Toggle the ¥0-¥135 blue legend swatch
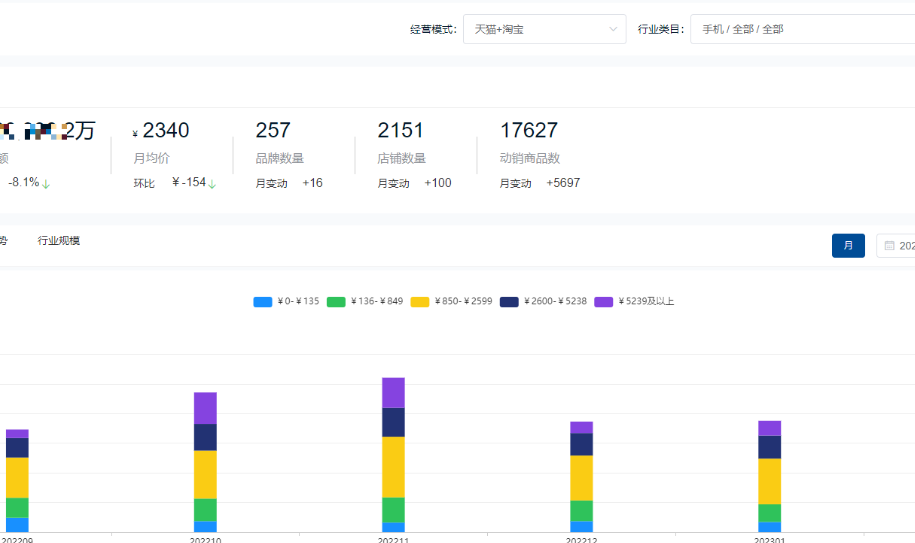 click(x=263, y=302)
